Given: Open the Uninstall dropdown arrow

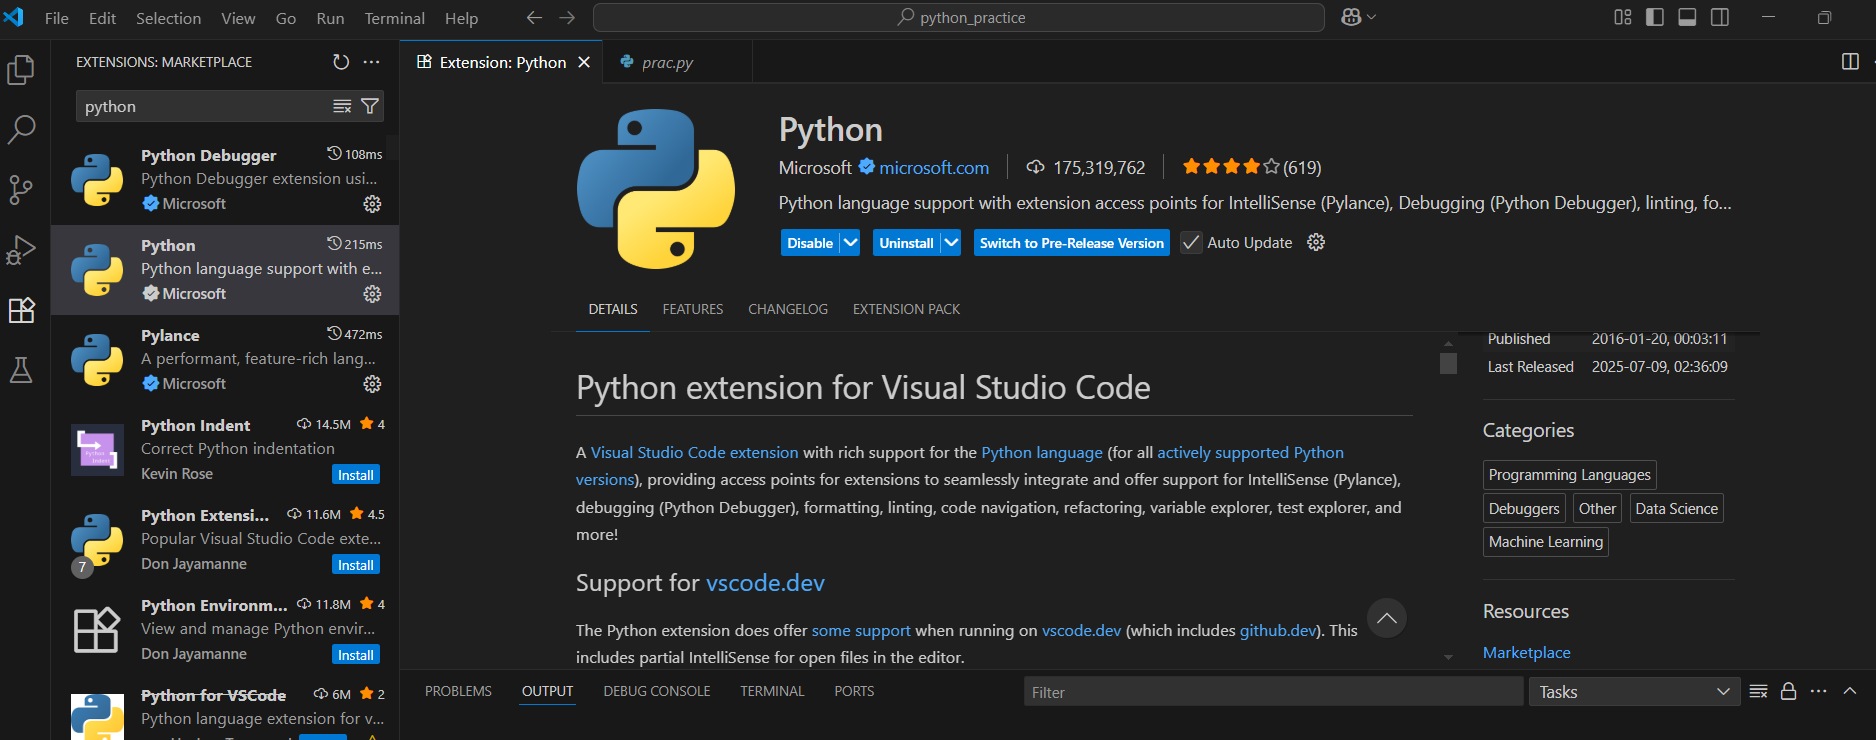Looking at the screenshot, I should 951,243.
